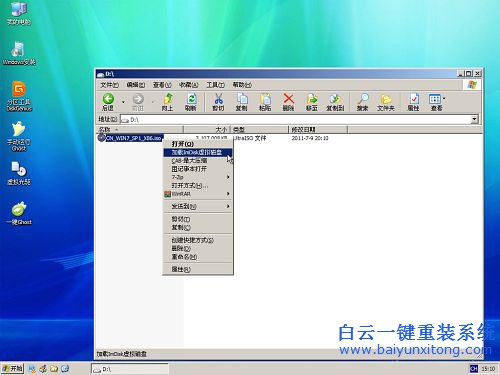Select 打开方式(H)... in context menu
This screenshot has height=375, width=500.
coord(197,185)
